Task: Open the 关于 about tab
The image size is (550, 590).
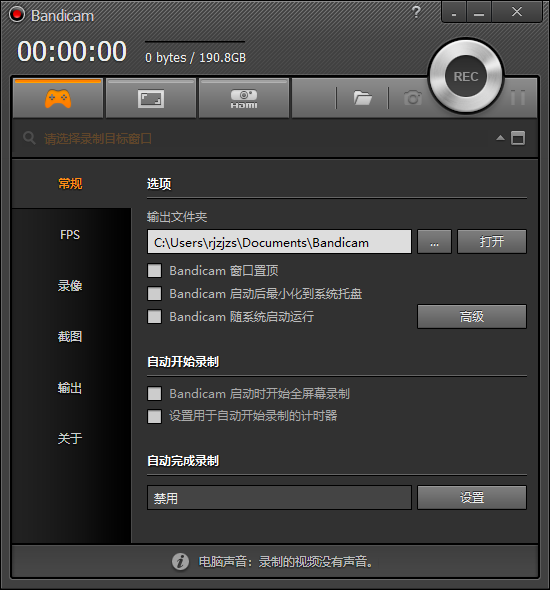Action: pos(70,438)
